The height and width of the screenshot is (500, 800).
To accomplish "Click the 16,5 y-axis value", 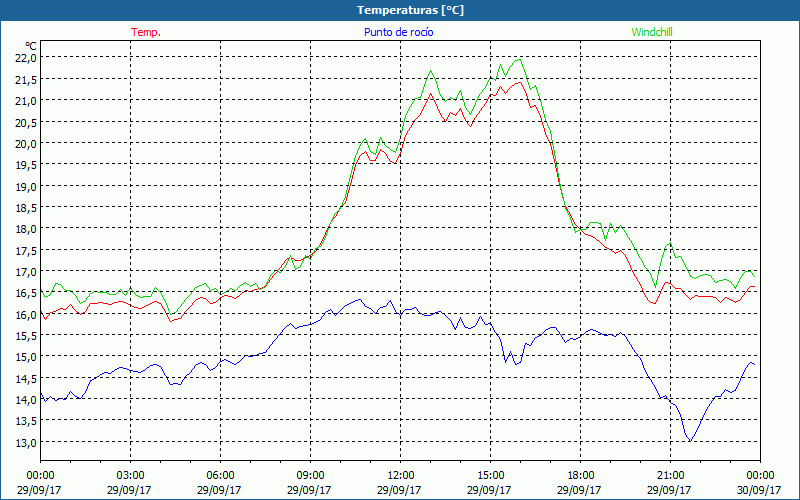I will (x=27, y=293).
